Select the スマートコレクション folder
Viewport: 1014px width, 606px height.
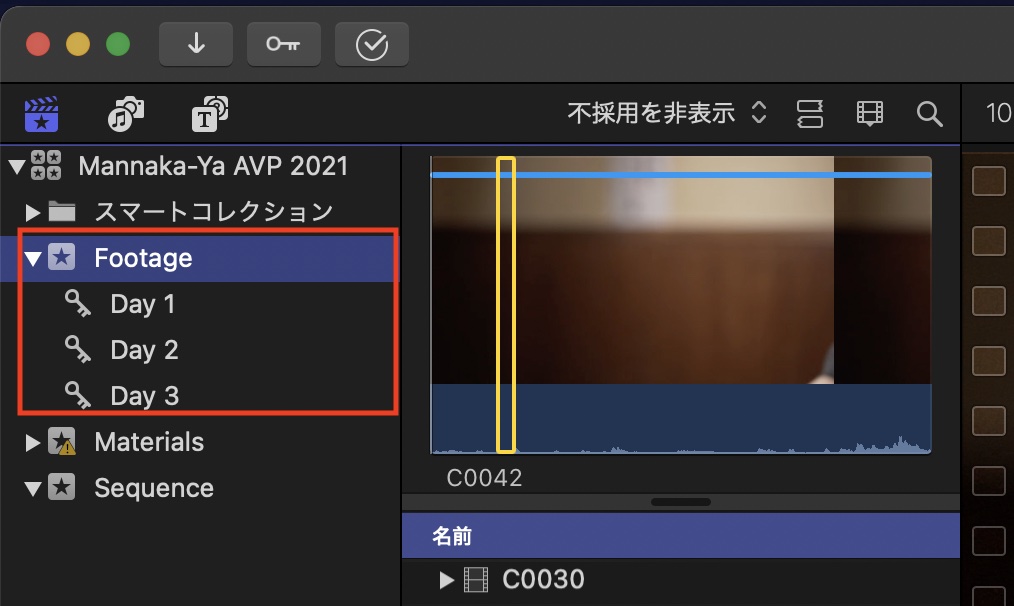coord(213,211)
